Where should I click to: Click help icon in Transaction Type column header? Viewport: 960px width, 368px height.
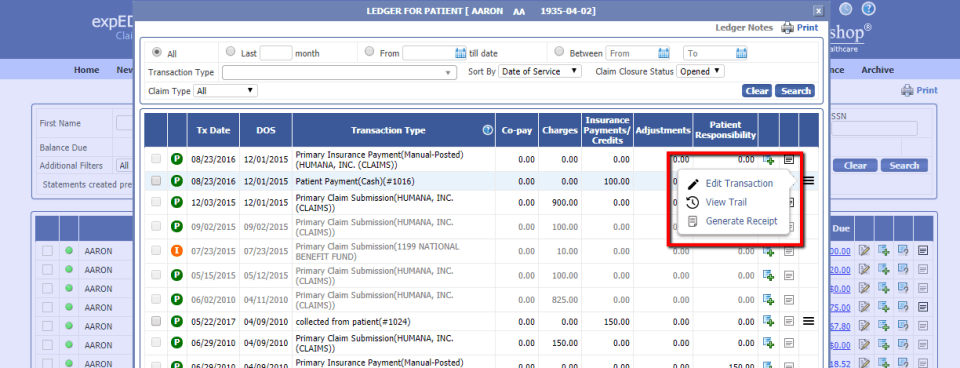tap(487, 130)
